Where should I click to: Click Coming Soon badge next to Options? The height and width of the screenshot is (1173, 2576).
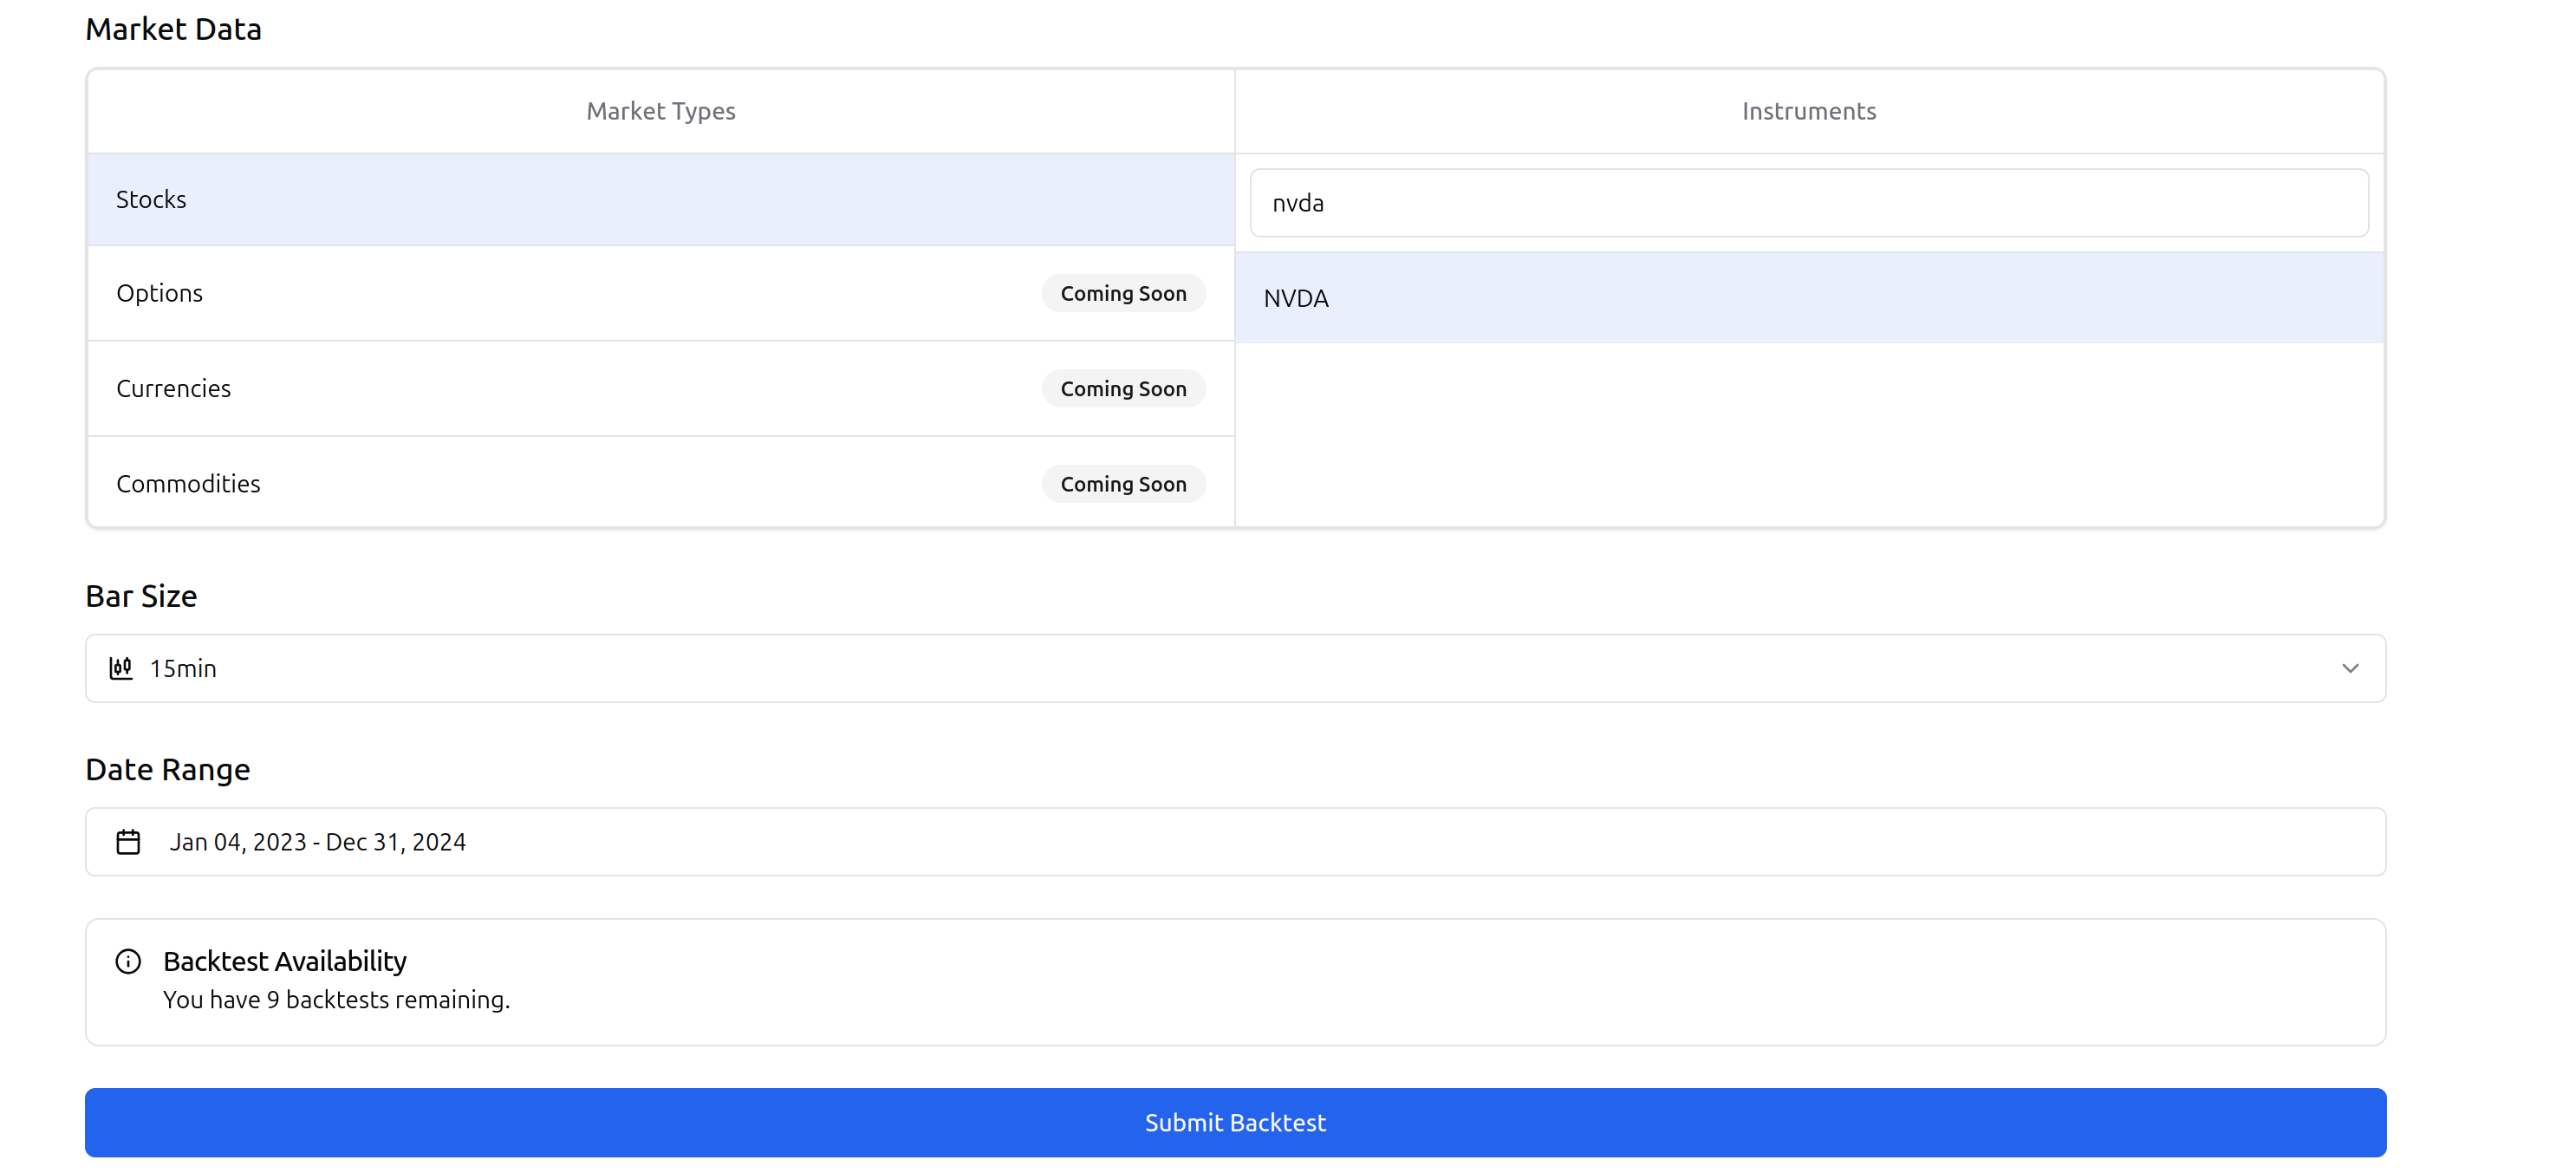1123,293
